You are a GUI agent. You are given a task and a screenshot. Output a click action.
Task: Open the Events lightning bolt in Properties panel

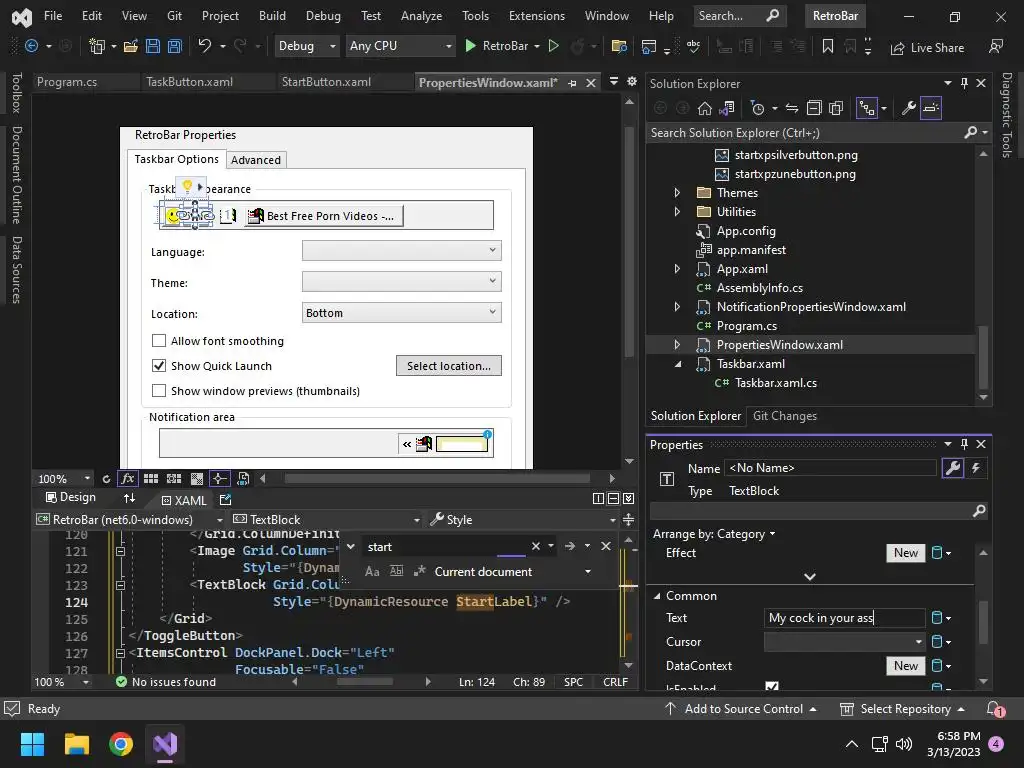point(976,468)
